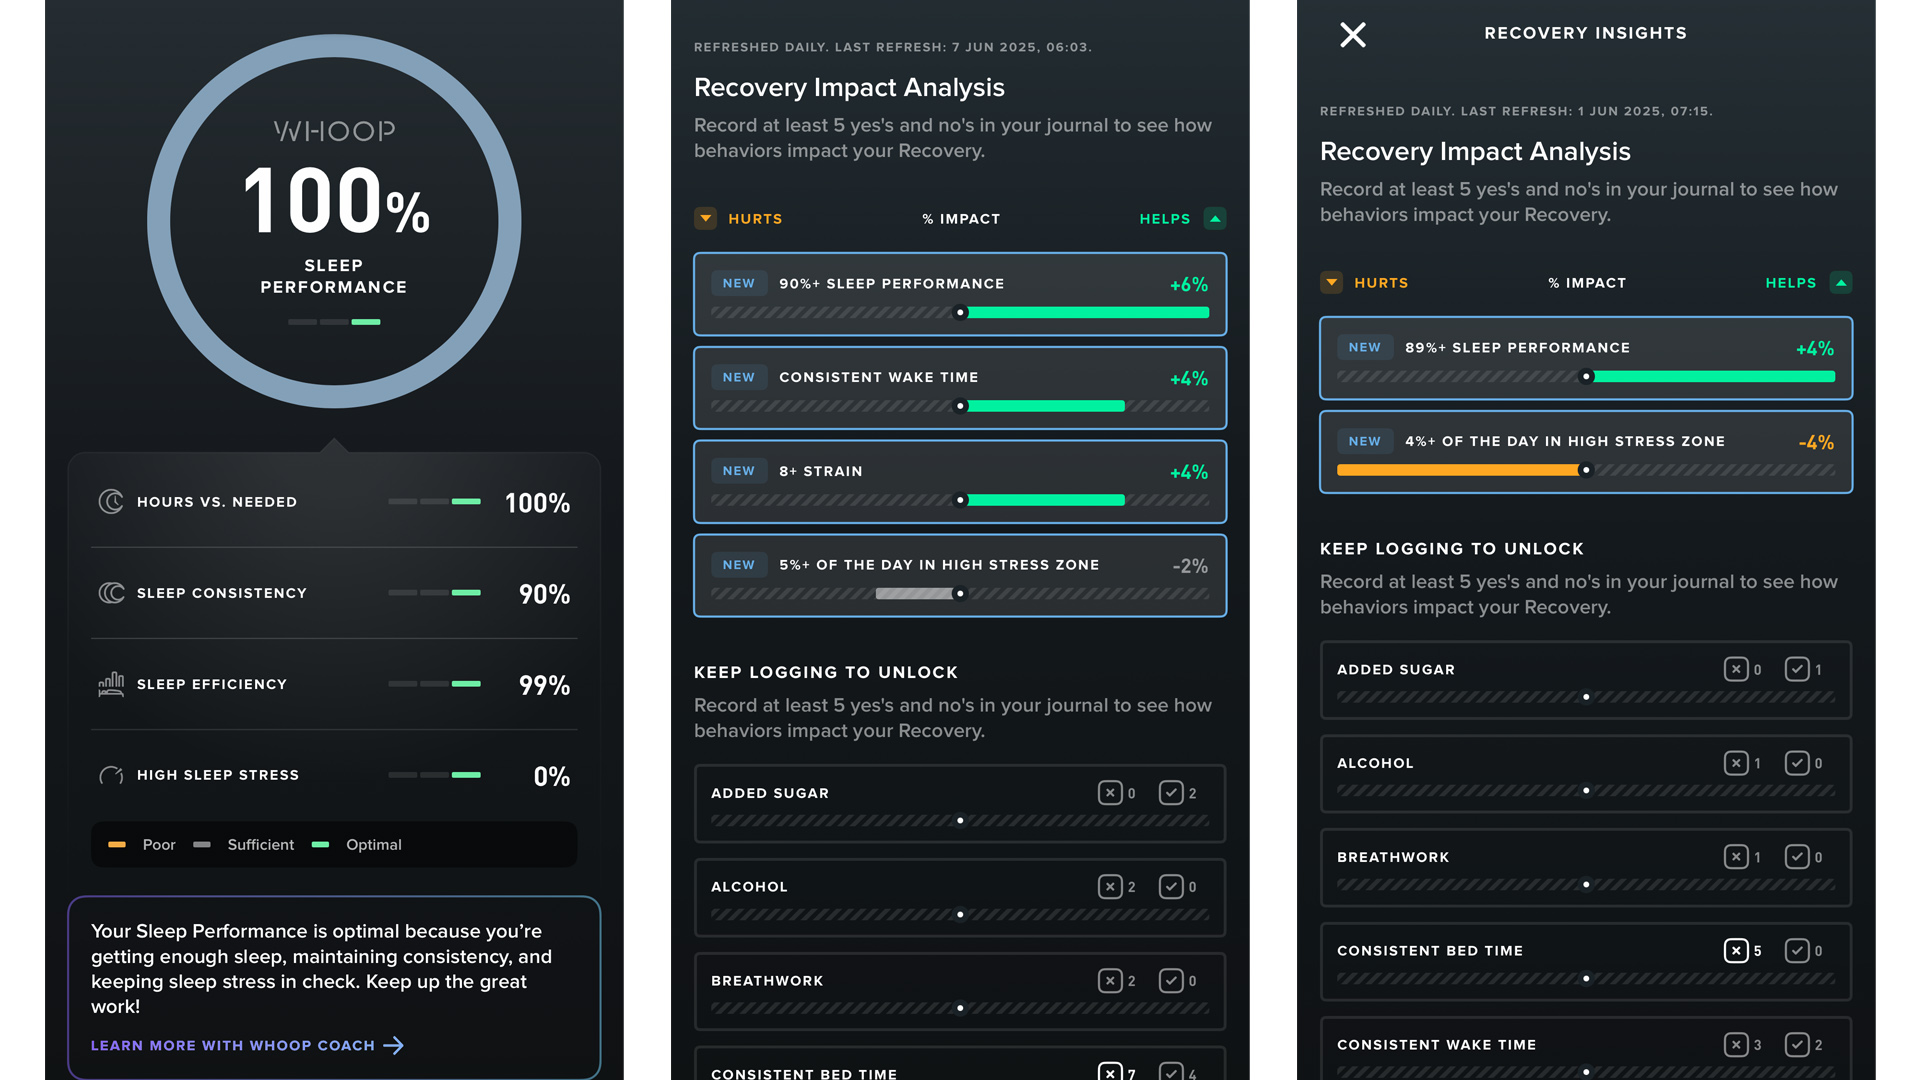The width and height of the screenshot is (1920, 1080).
Task: Tap the 100% Sleep Performance ring
Action: tap(334, 221)
